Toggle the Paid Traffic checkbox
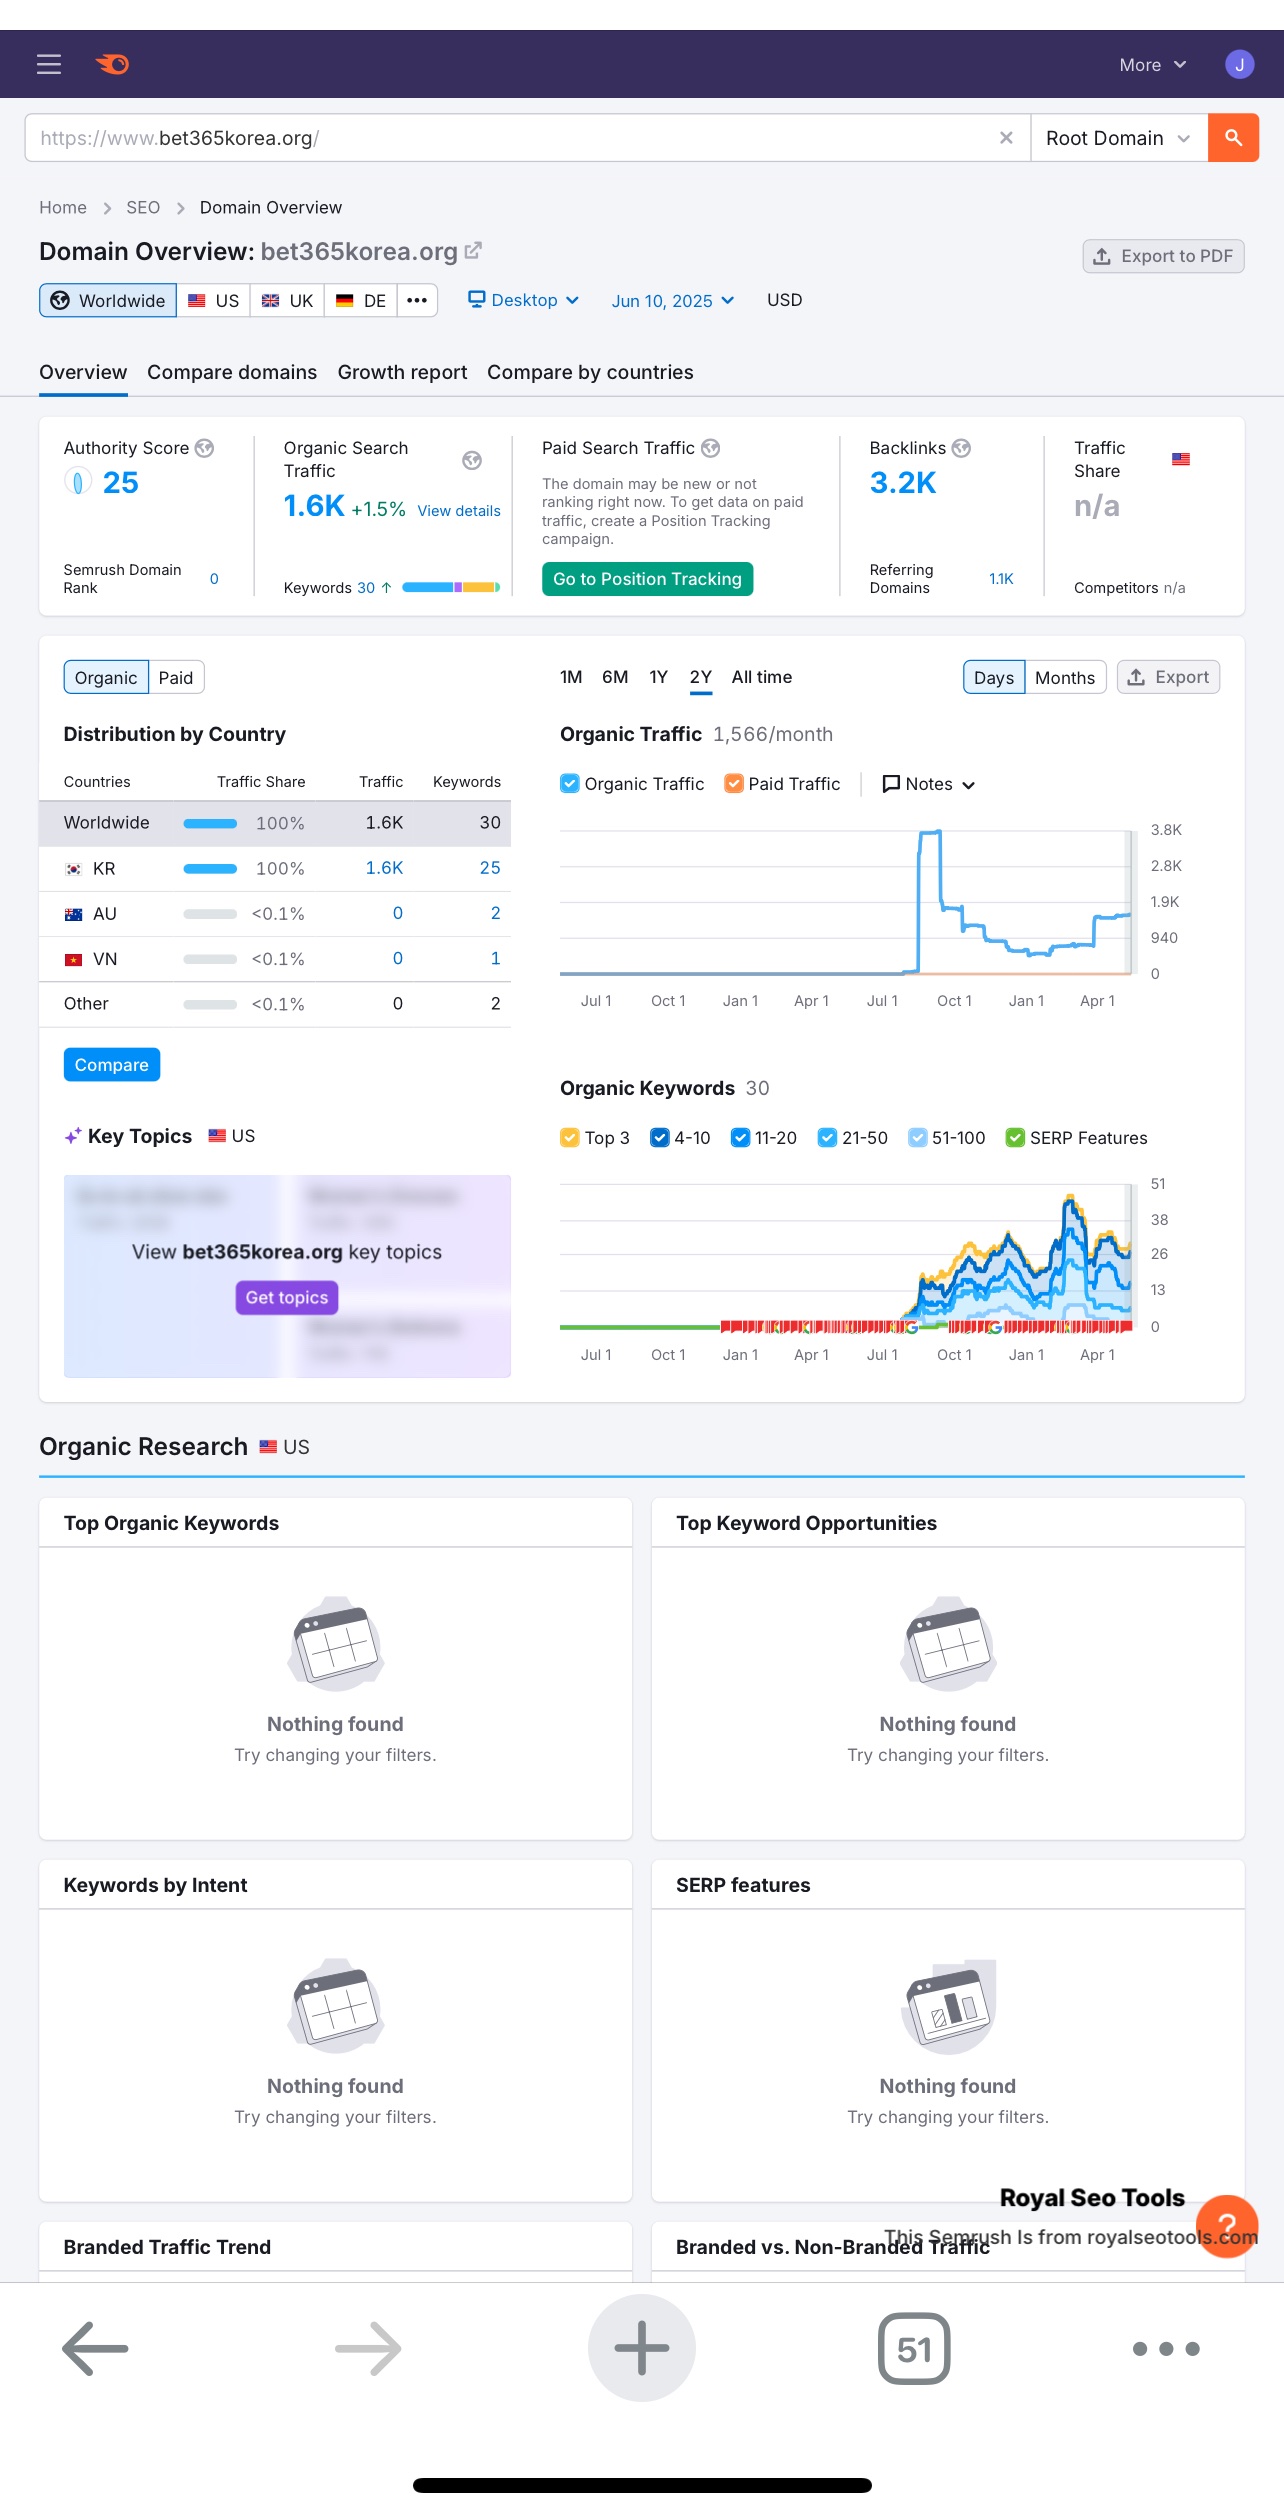This screenshot has width=1284, height=2517. (x=734, y=784)
